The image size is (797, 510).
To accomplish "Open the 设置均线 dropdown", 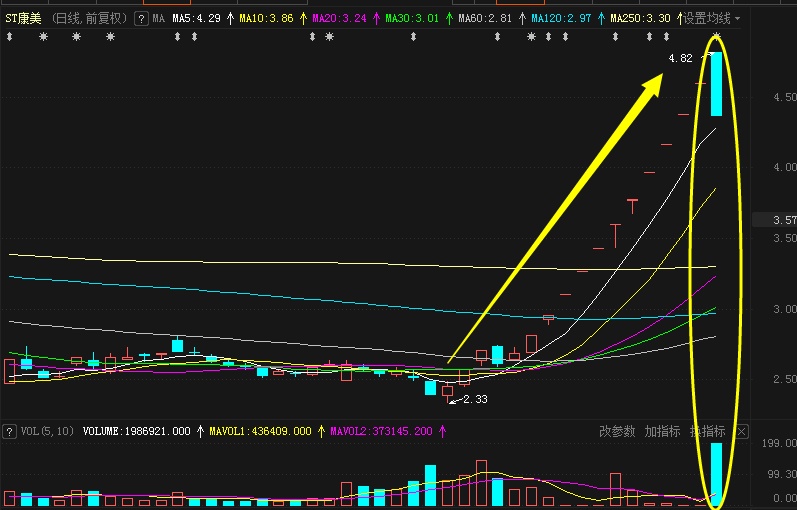I will point(711,18).
